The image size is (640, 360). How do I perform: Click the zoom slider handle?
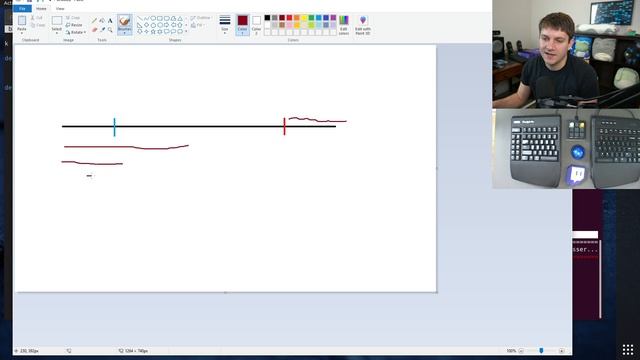point(541,351)
